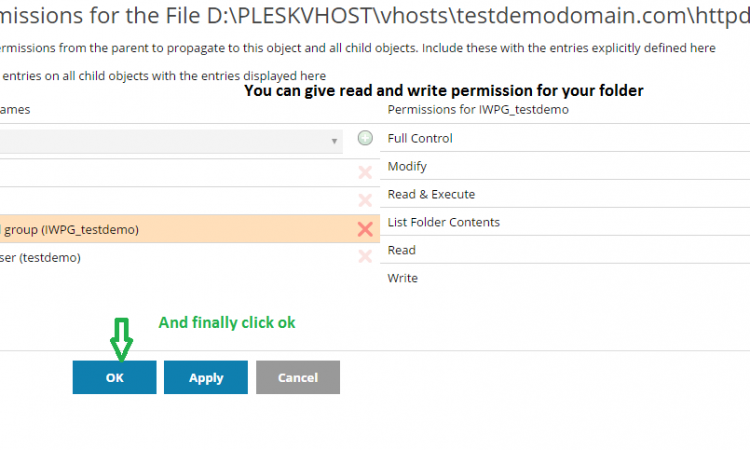
Task: Select the Read & Execute permission
Action: (565, 194)
